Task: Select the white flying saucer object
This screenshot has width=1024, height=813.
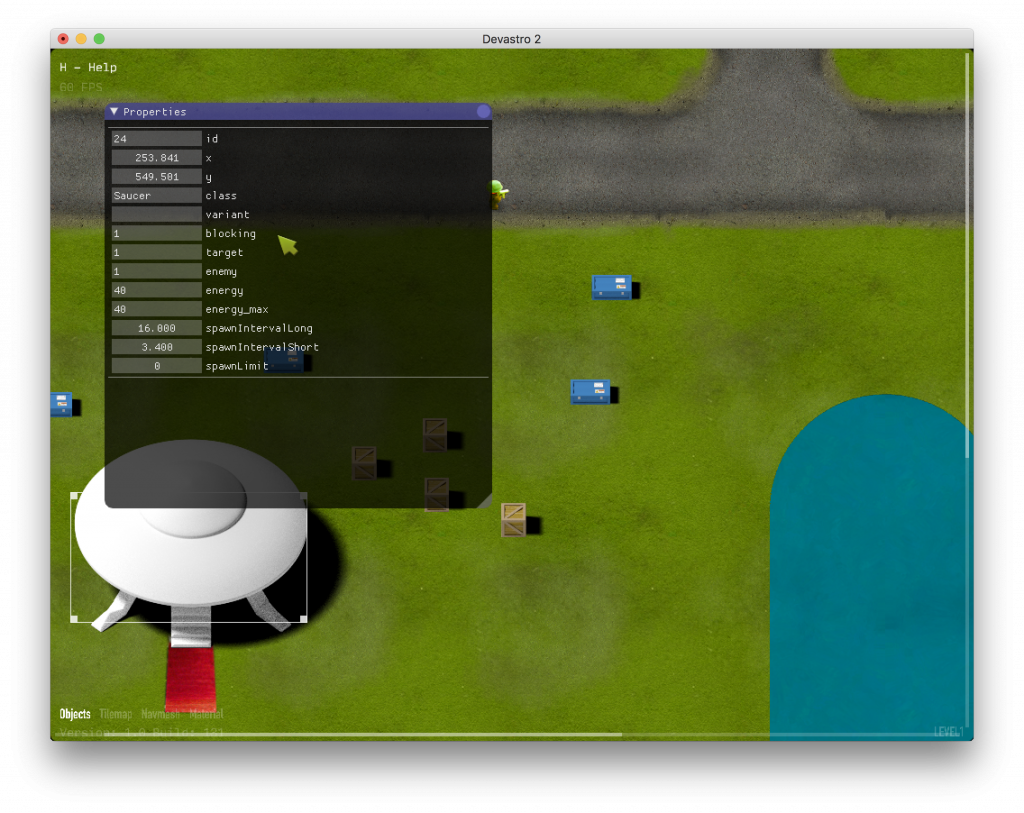Action: [189, 542]
